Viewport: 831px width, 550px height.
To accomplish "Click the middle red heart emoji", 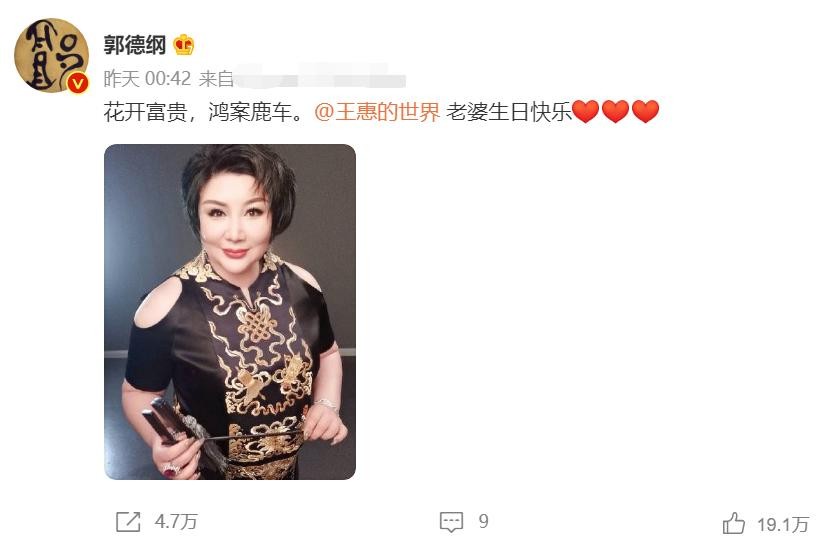I will [x=616, y=112].
